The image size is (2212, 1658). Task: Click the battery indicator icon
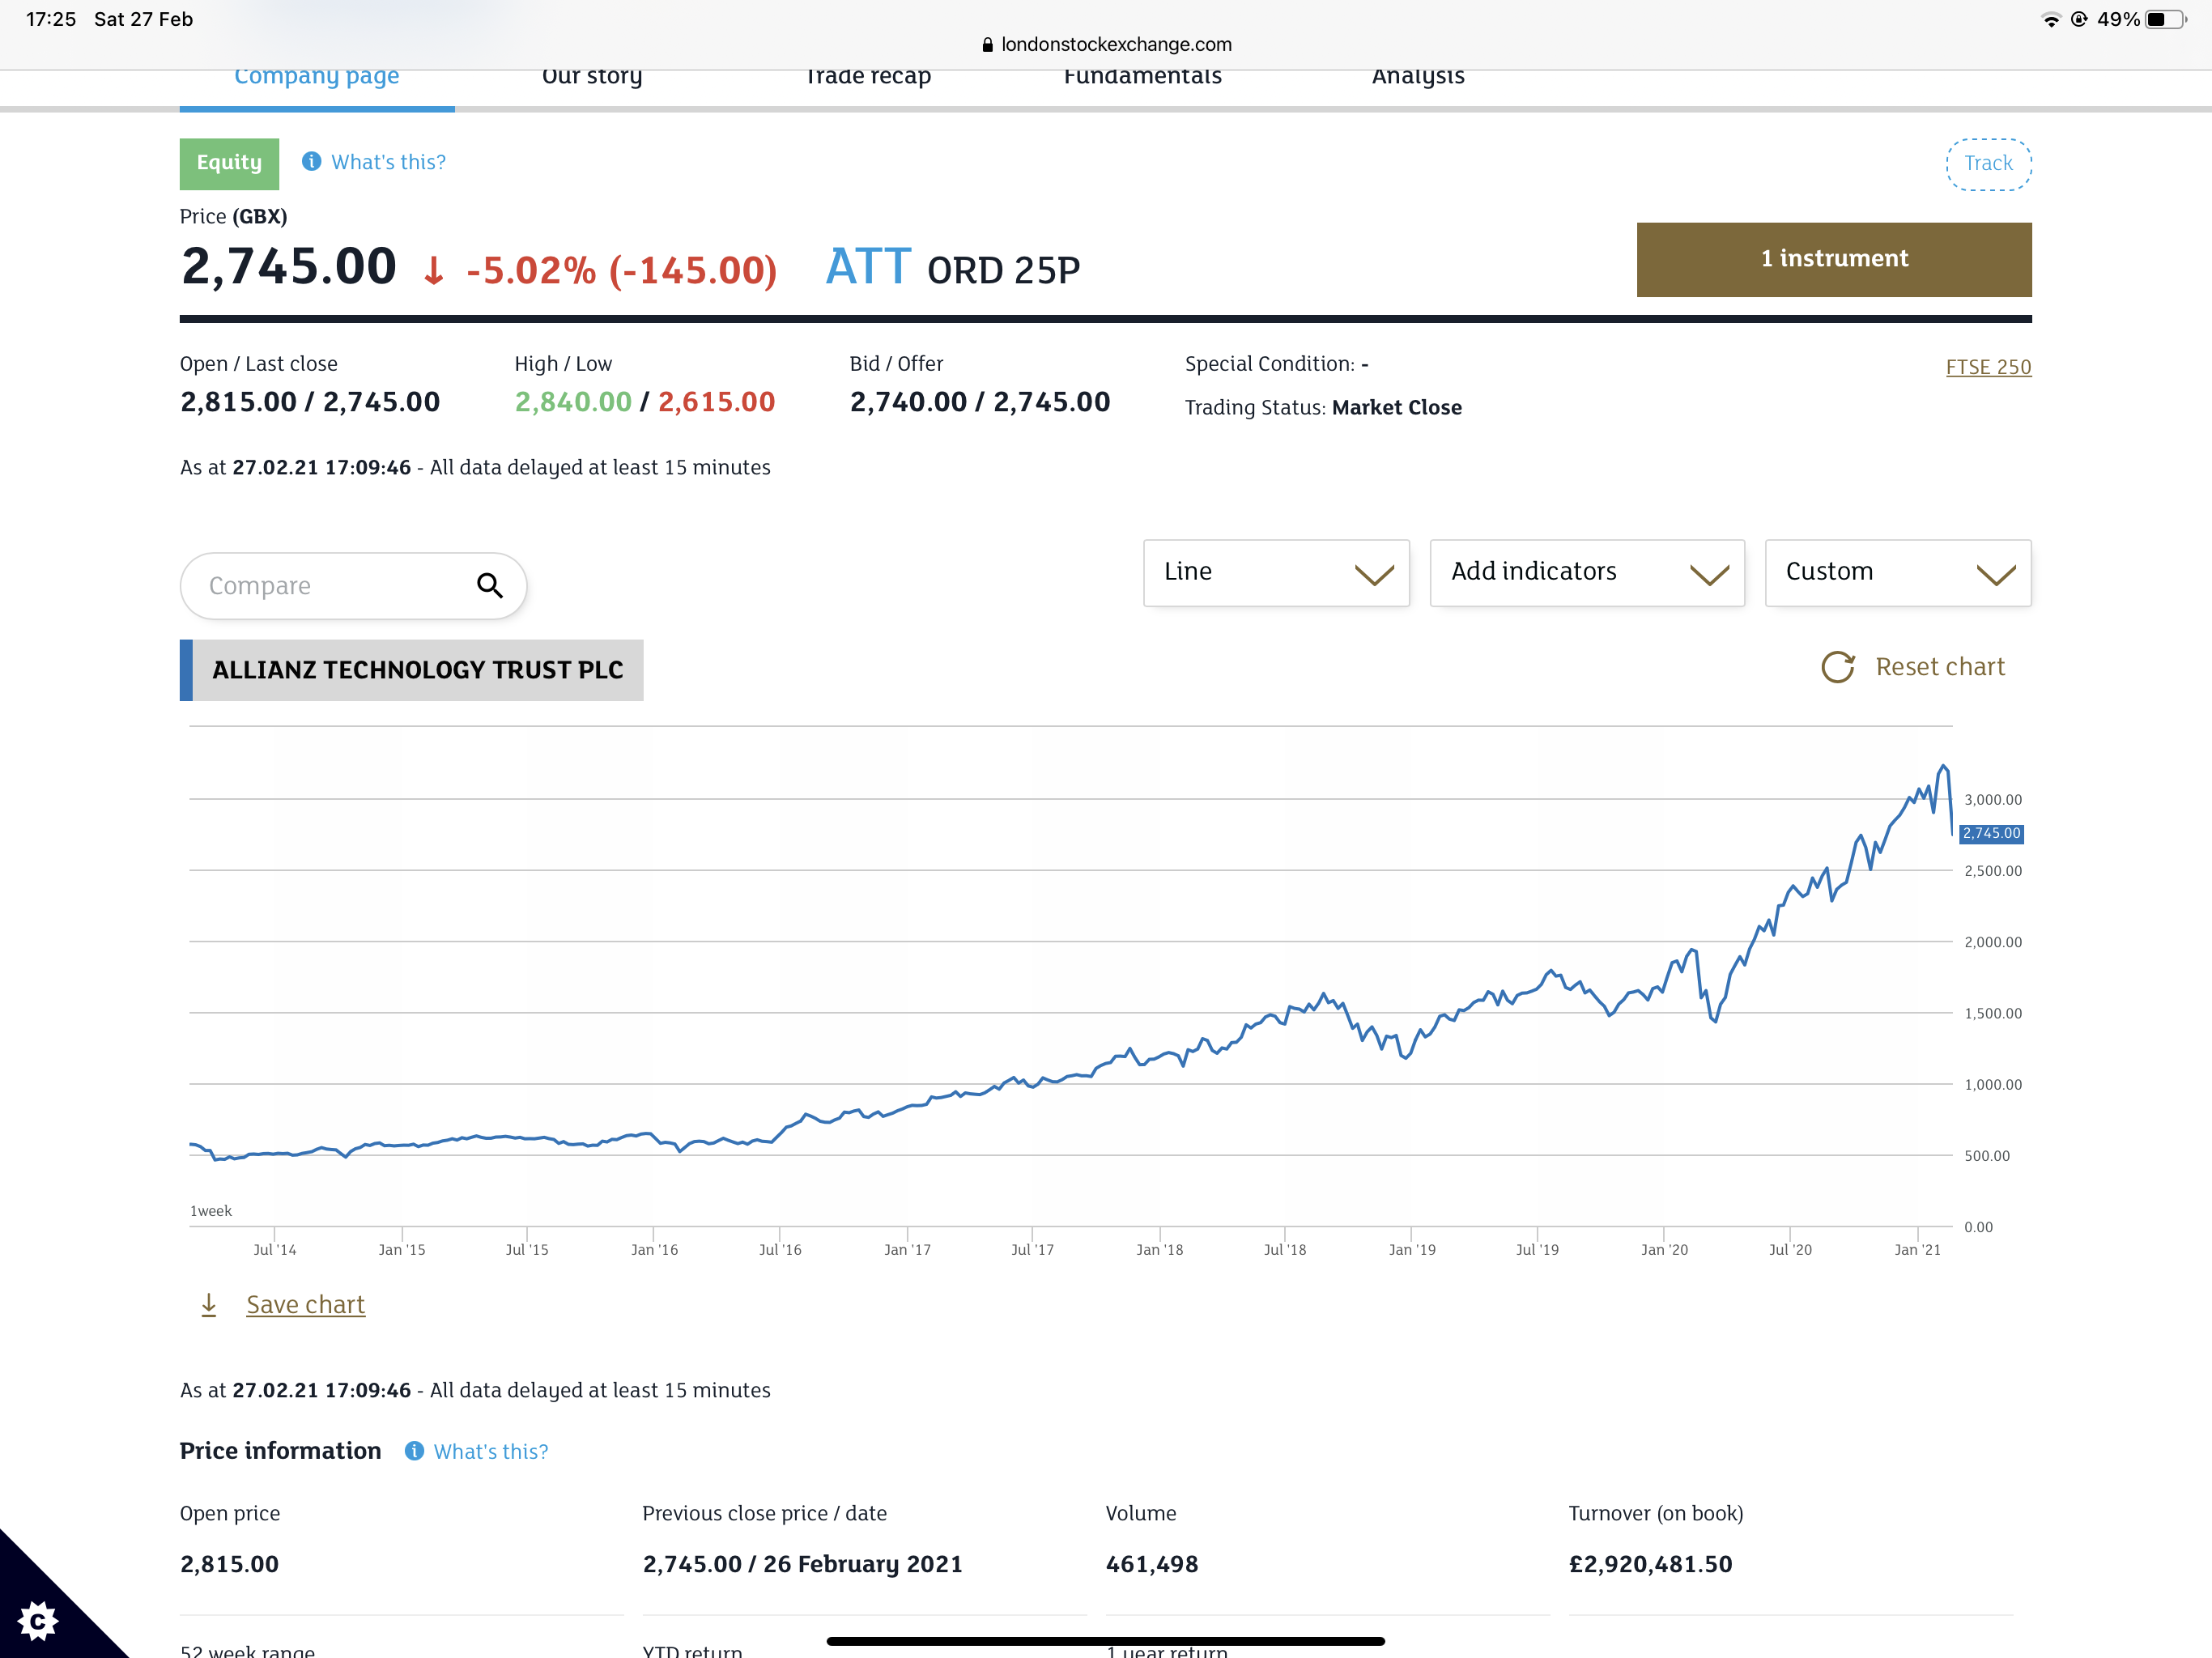[2166, 19]
